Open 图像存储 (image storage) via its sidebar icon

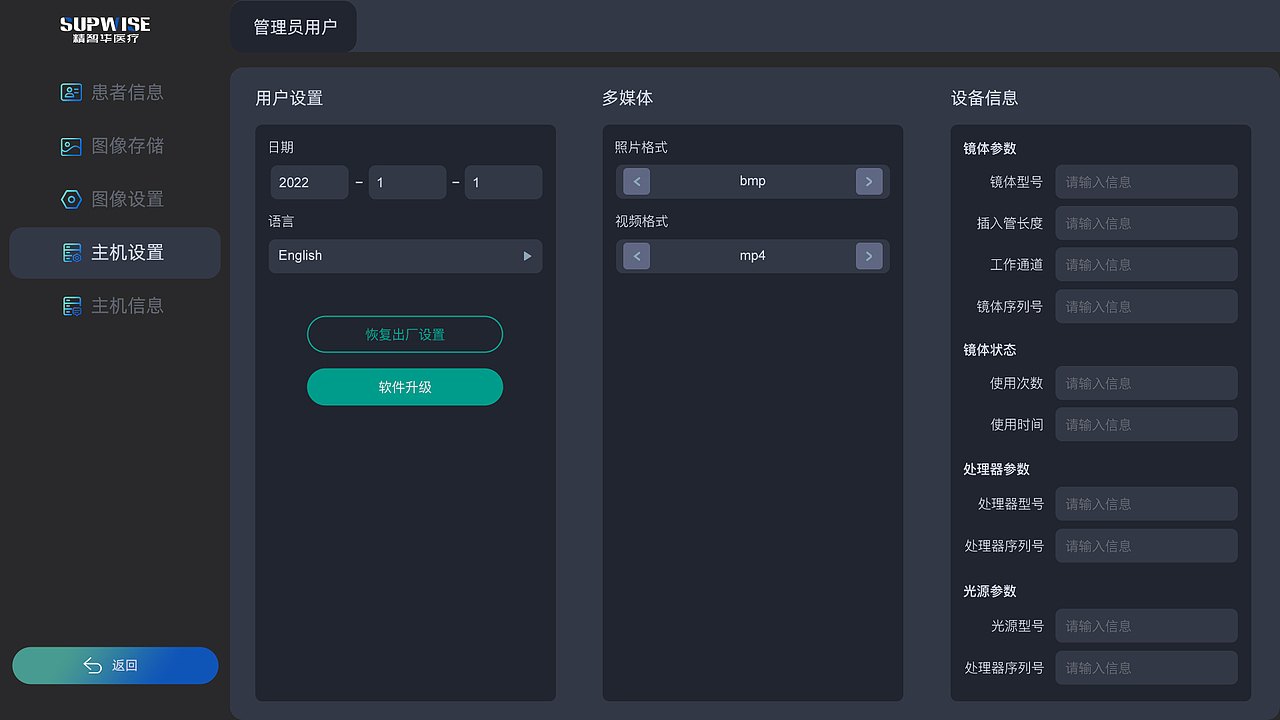click(x=71, y=146)
